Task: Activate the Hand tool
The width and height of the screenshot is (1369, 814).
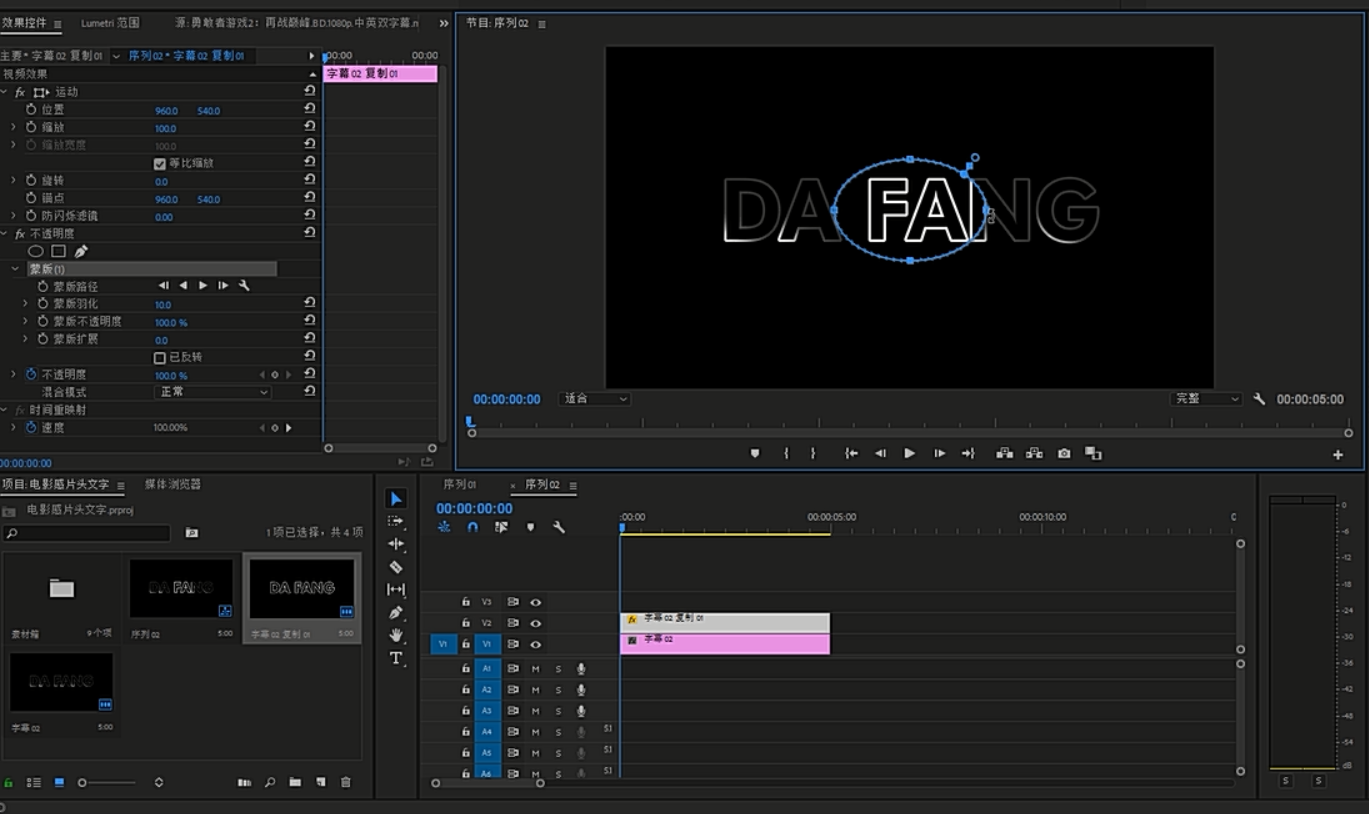Action: coord(396,635)
